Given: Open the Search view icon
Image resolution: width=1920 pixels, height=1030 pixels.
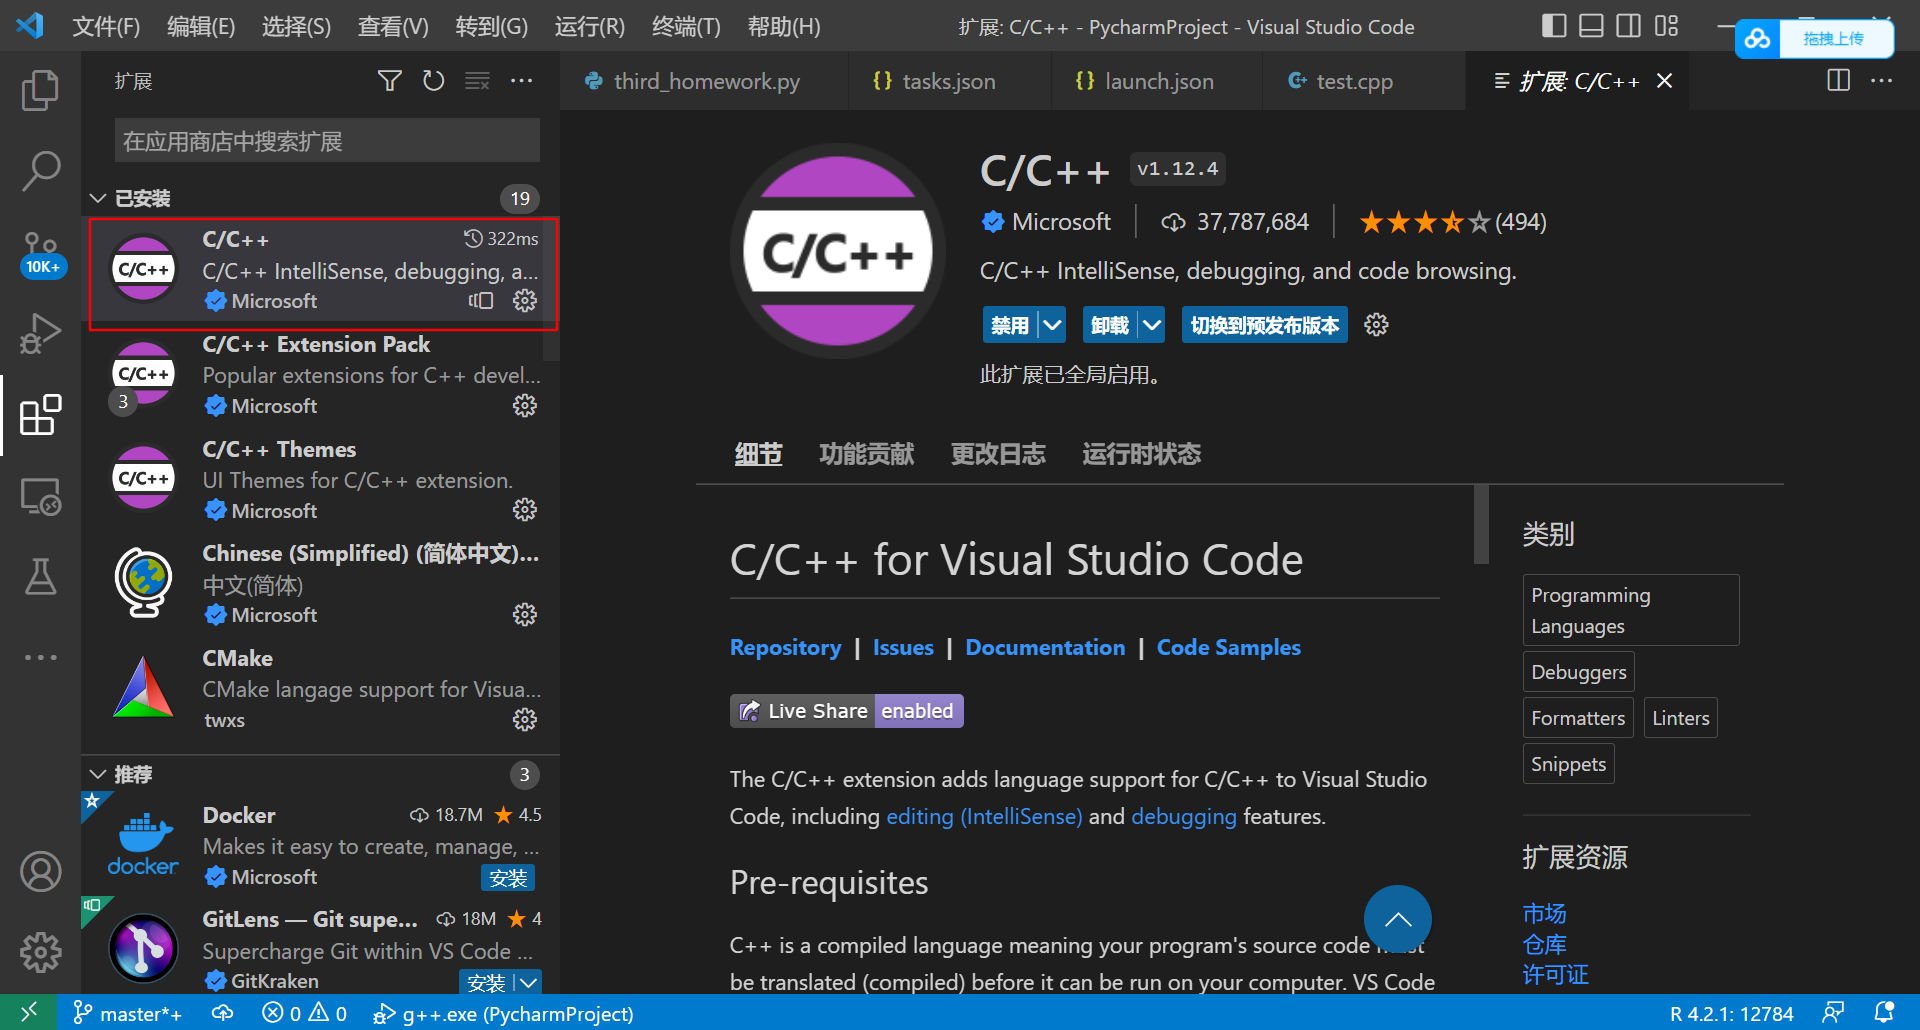Looking at the screenshot, I should tap(40, 172).
